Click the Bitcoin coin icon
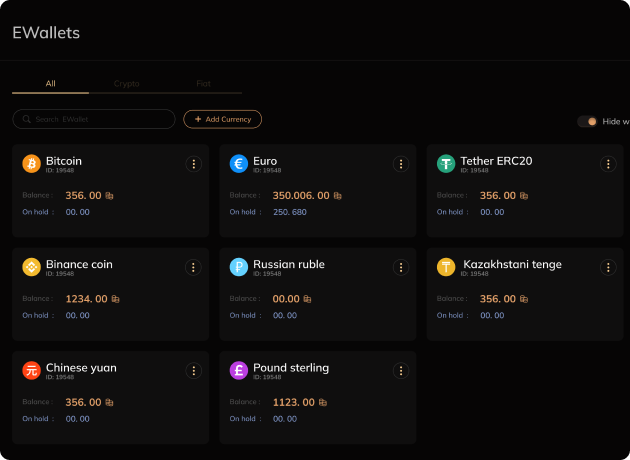Image resolution: width=630 pixels, height=460 pixels. coord(31,163)
